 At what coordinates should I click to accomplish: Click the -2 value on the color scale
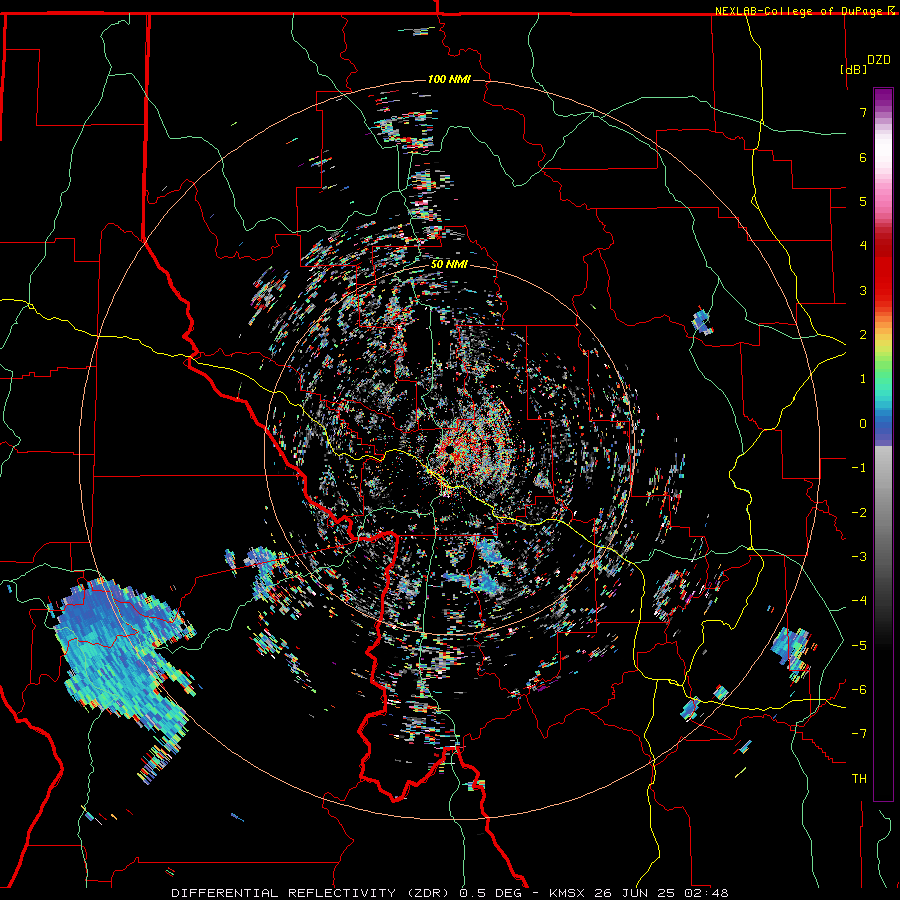click(x=859, y=513)
